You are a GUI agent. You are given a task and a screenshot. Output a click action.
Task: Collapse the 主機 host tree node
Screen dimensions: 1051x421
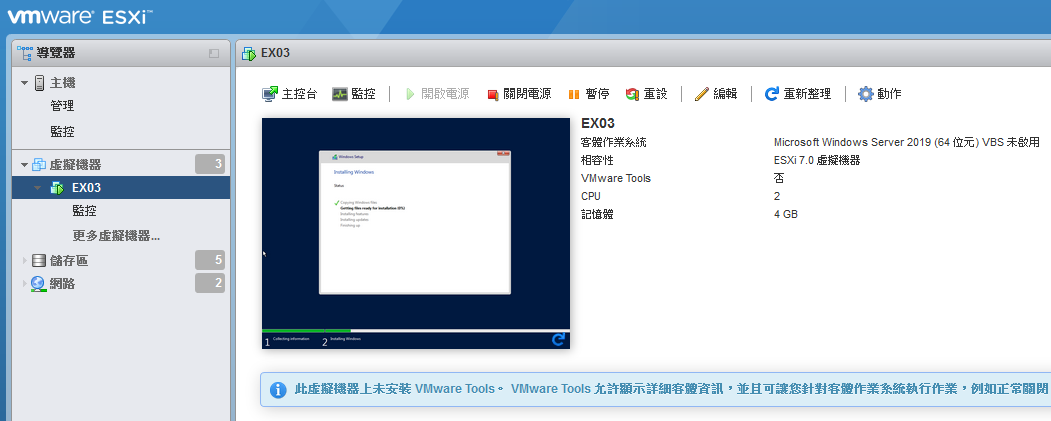[25, 83]
